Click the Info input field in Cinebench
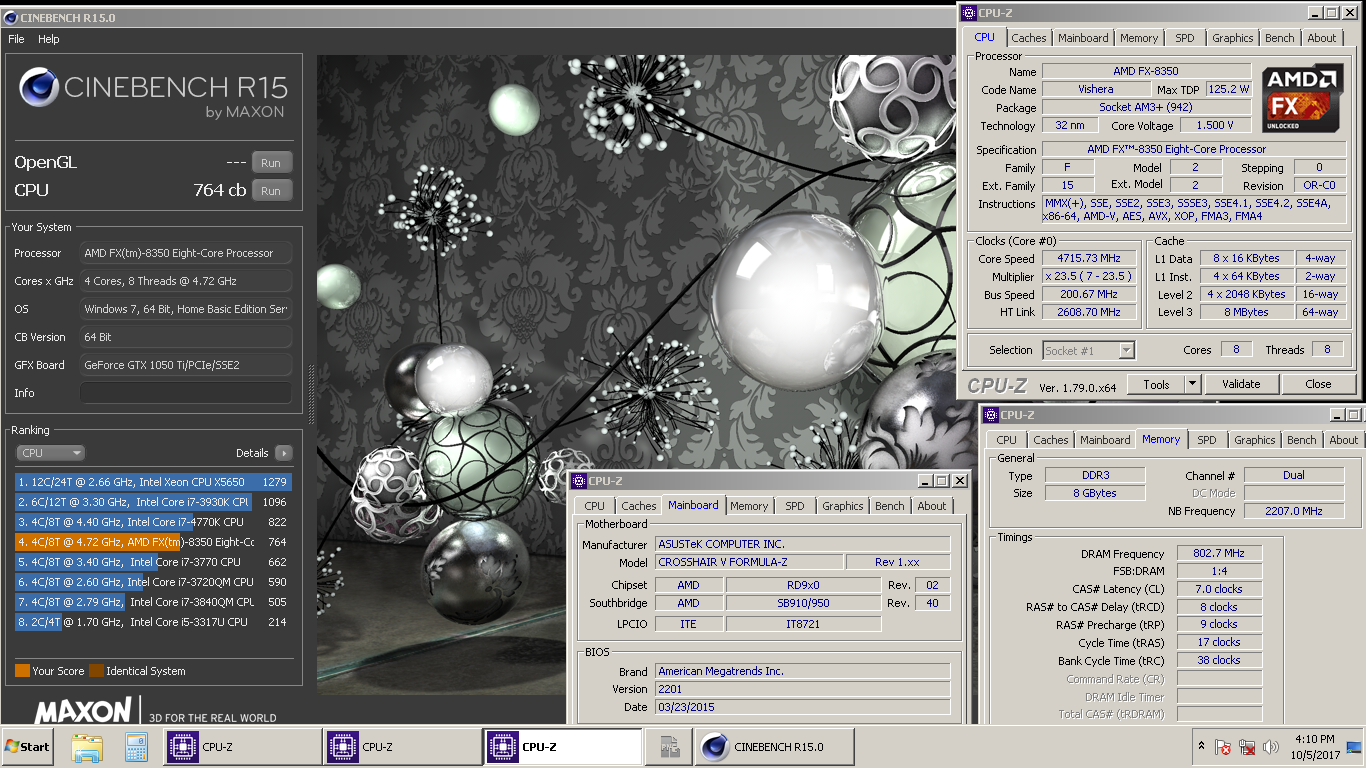The width and height of the screenshot is (1366, 768). click(186, 393)
